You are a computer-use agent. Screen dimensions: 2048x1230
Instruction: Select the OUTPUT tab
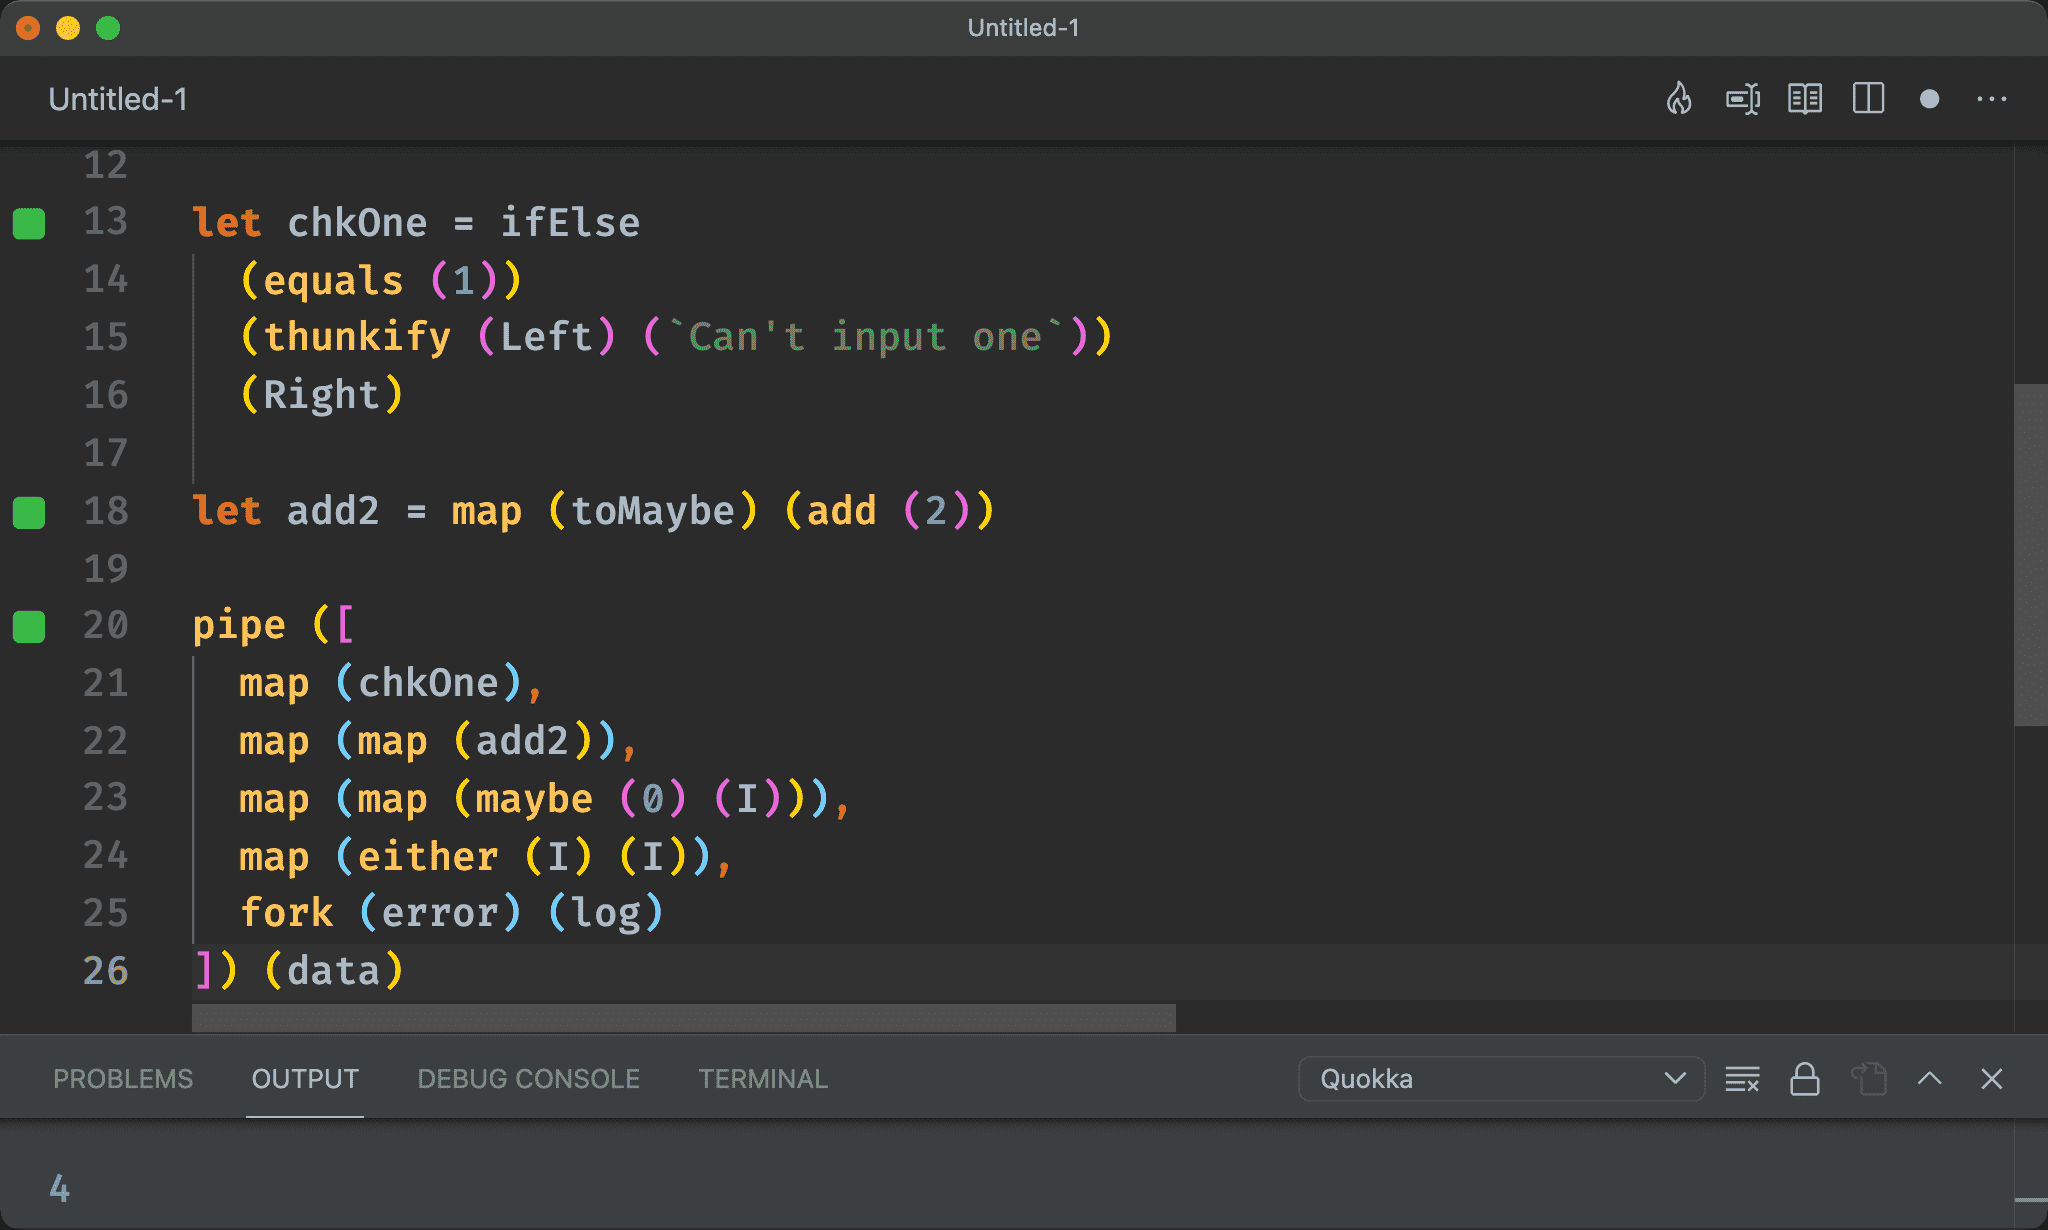tap(305, 1079)
